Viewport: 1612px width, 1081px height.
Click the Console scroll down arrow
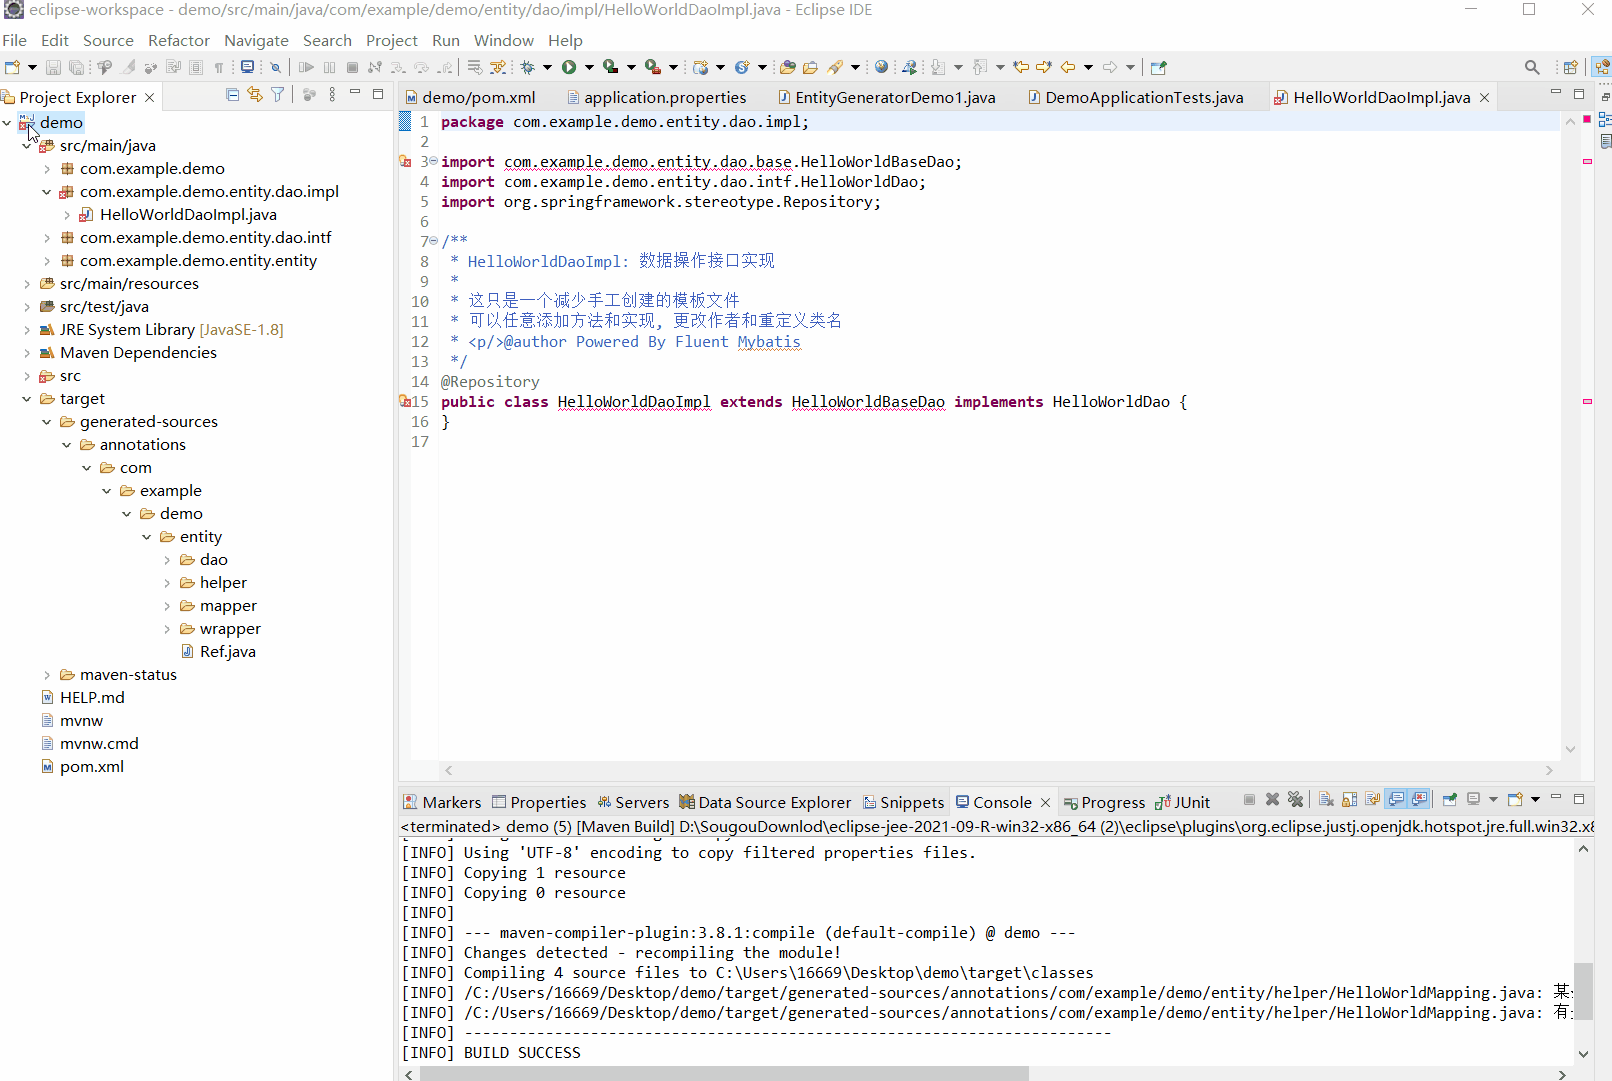1583,1053
